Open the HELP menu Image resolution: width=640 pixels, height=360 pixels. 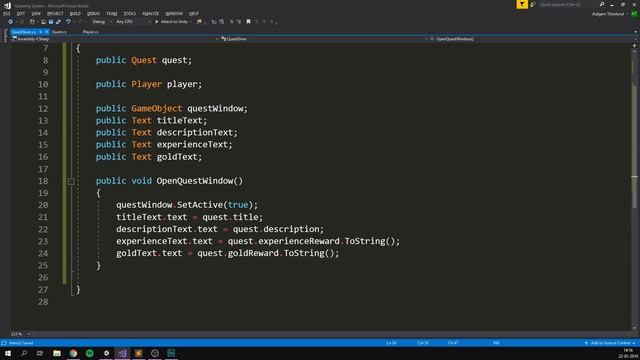pos(194,13)
